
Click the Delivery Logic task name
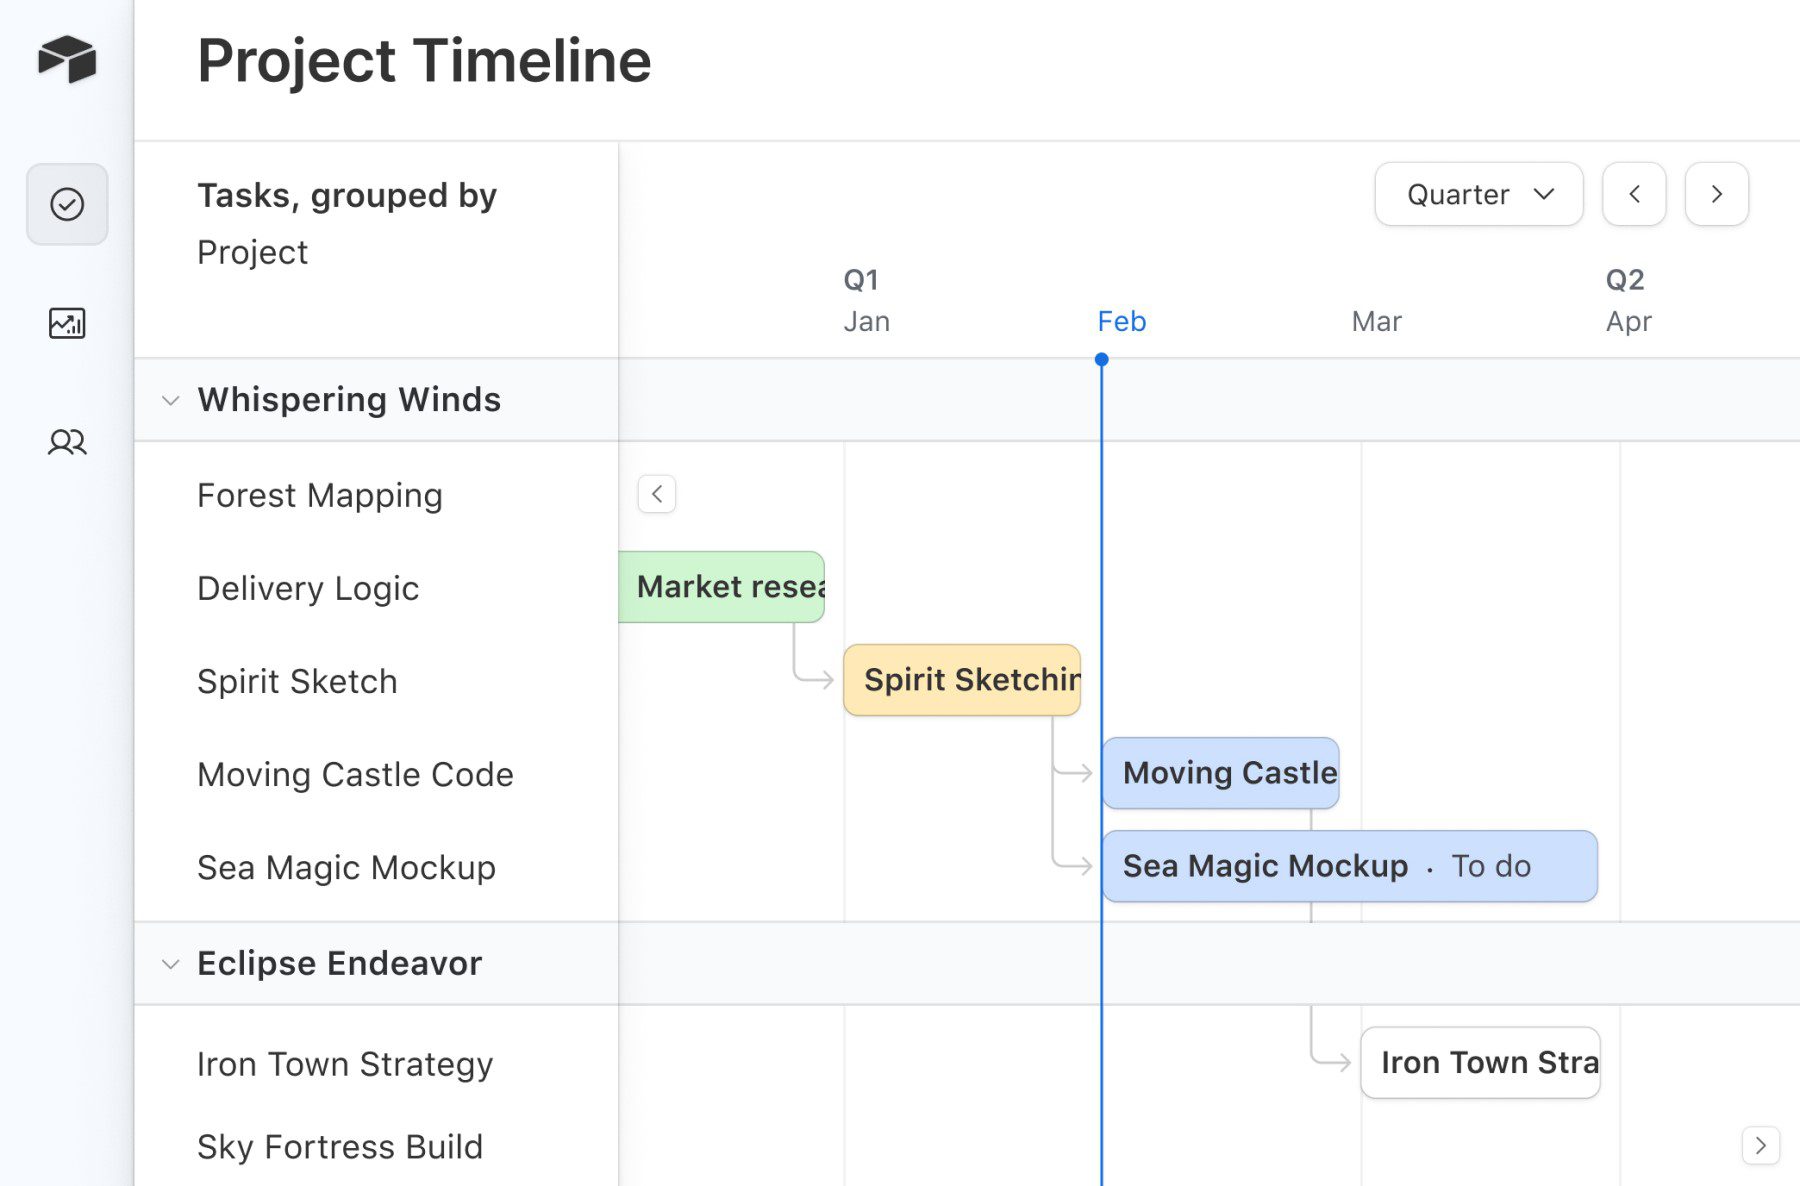pyautogui.click(x=308, y=588)
